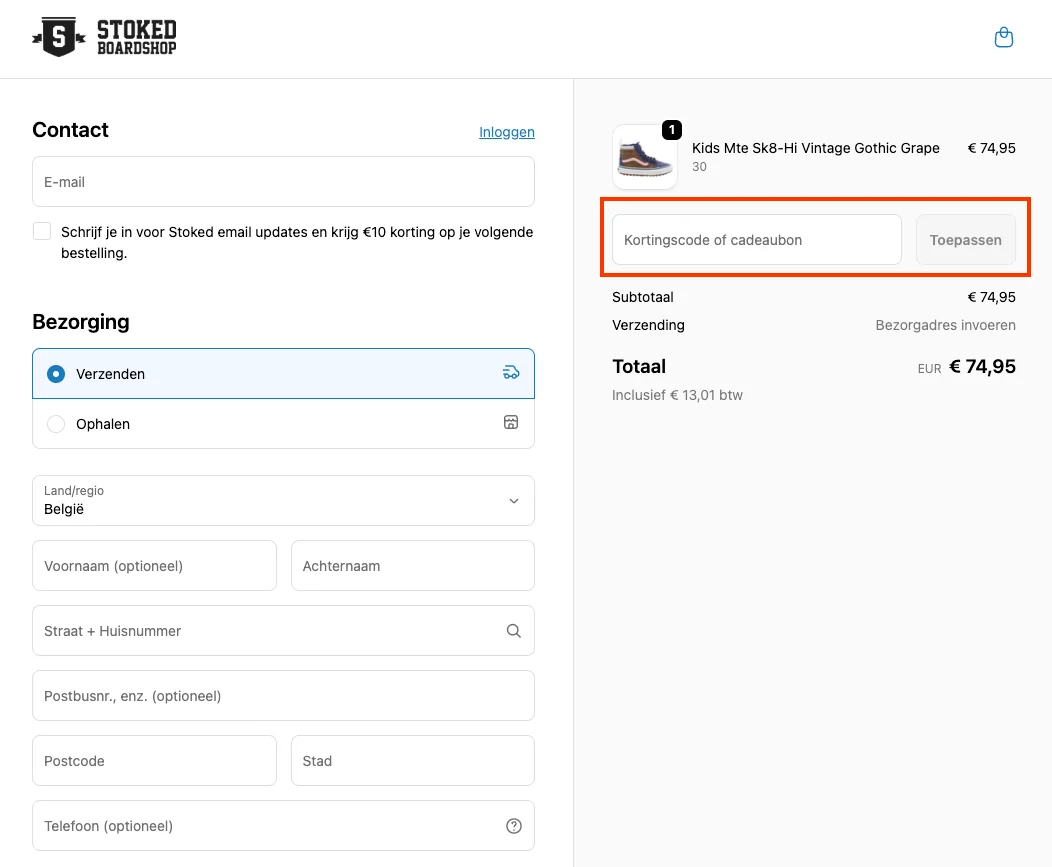
Task: Click the search magnifier in street field
Action: (x=513, y=631)
